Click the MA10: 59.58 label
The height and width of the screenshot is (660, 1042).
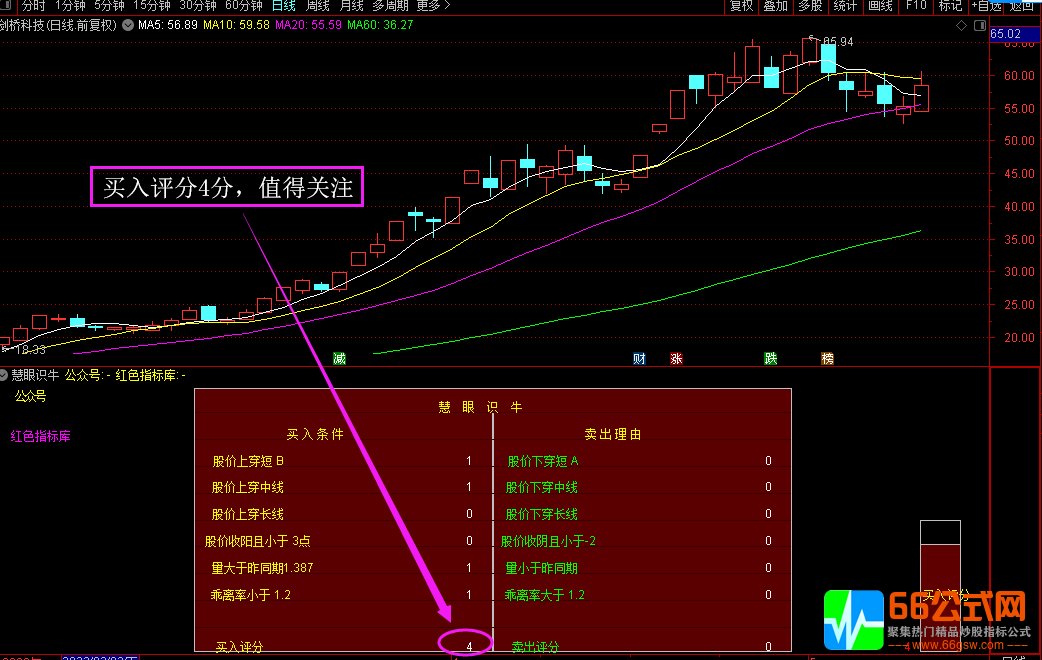point(237,25)
